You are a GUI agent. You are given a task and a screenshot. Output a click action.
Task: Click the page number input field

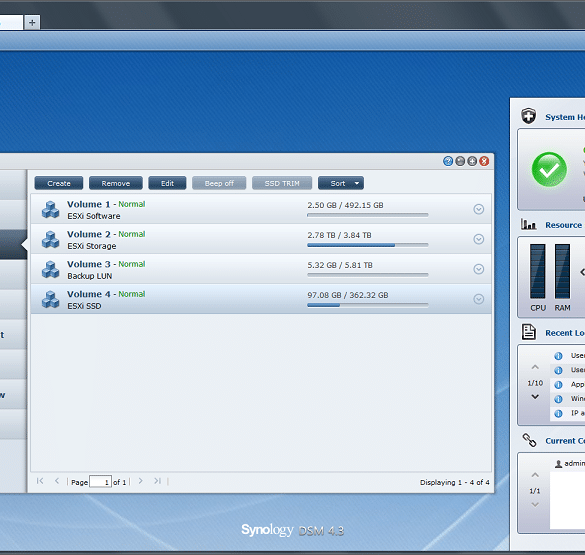click(x=100, y=482)
